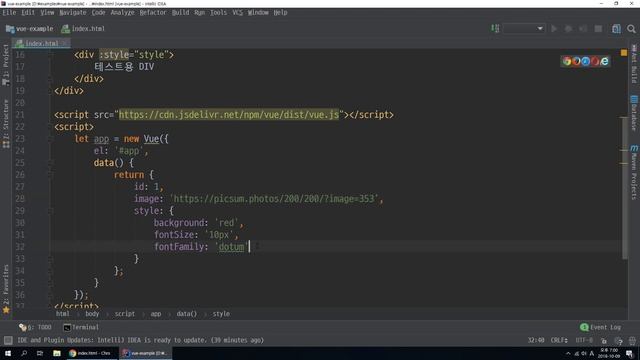Image resolution: width=640 pixels, height=360 pixels.
Task: Open file in Firefox browser
Action: (x=576, y=61)
